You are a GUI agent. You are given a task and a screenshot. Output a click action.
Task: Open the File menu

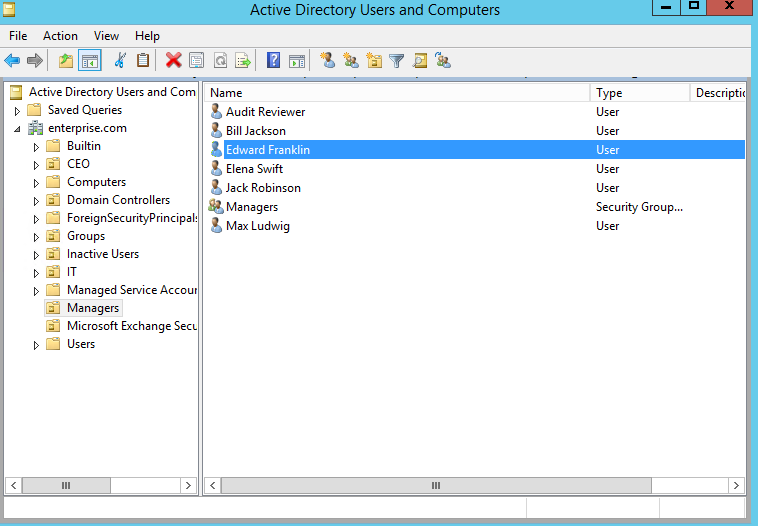point(18,36)
